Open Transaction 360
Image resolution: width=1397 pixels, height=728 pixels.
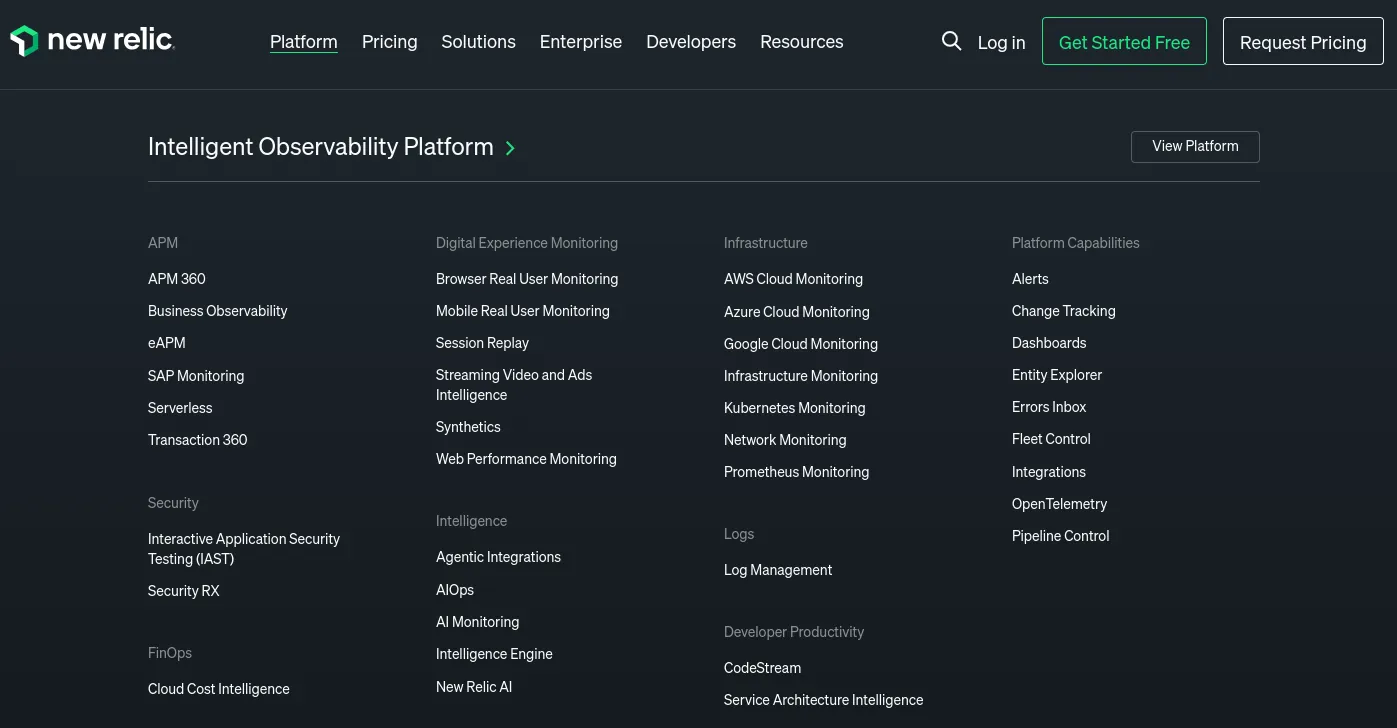click(197, 440)
